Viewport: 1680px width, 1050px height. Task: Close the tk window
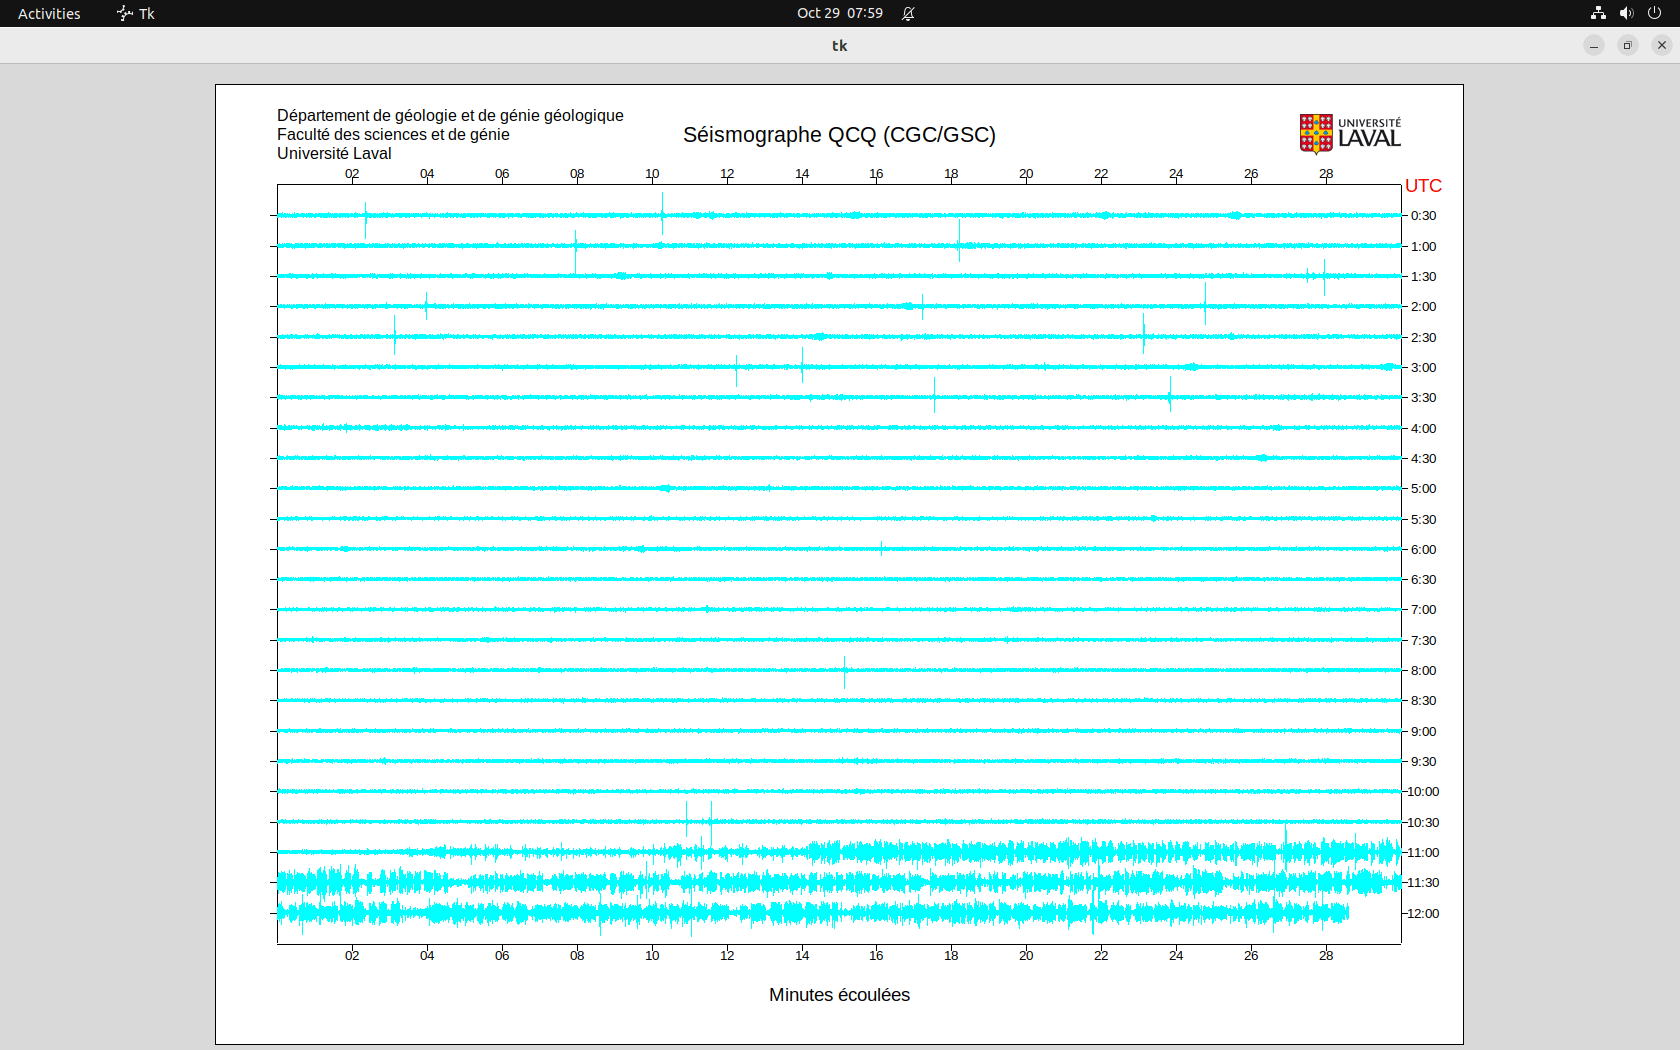(x=1662, y=45)
